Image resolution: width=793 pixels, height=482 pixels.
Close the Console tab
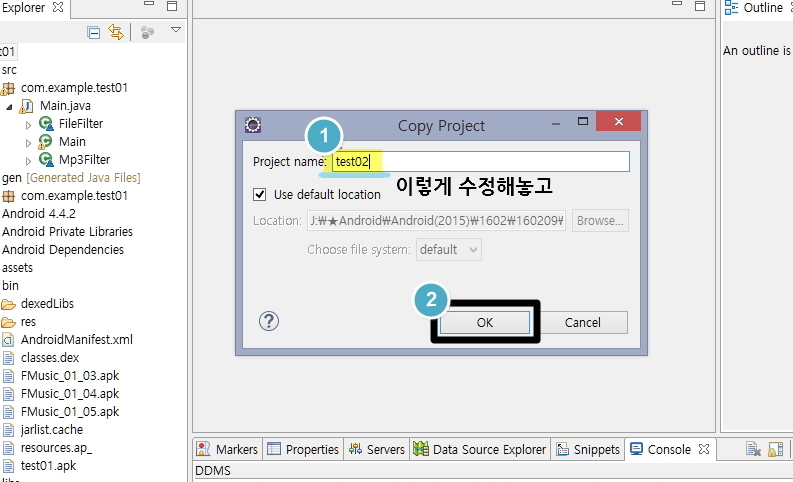(704, 449)
